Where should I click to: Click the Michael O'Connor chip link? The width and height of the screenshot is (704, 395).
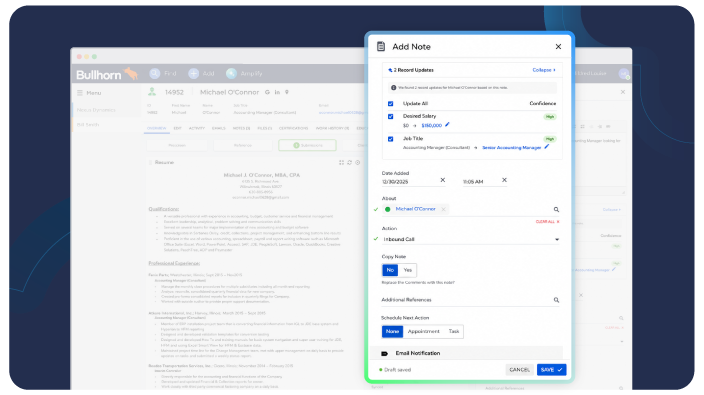click(x=415, y=209)
